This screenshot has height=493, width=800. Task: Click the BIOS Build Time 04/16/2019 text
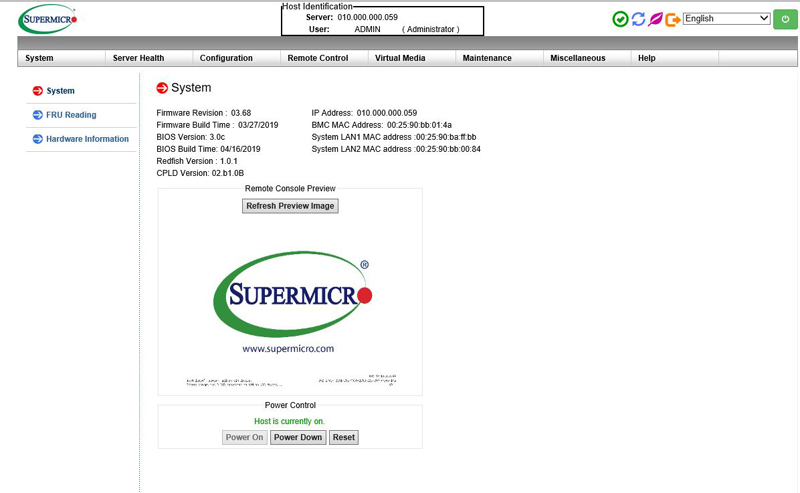click(208, 149)
